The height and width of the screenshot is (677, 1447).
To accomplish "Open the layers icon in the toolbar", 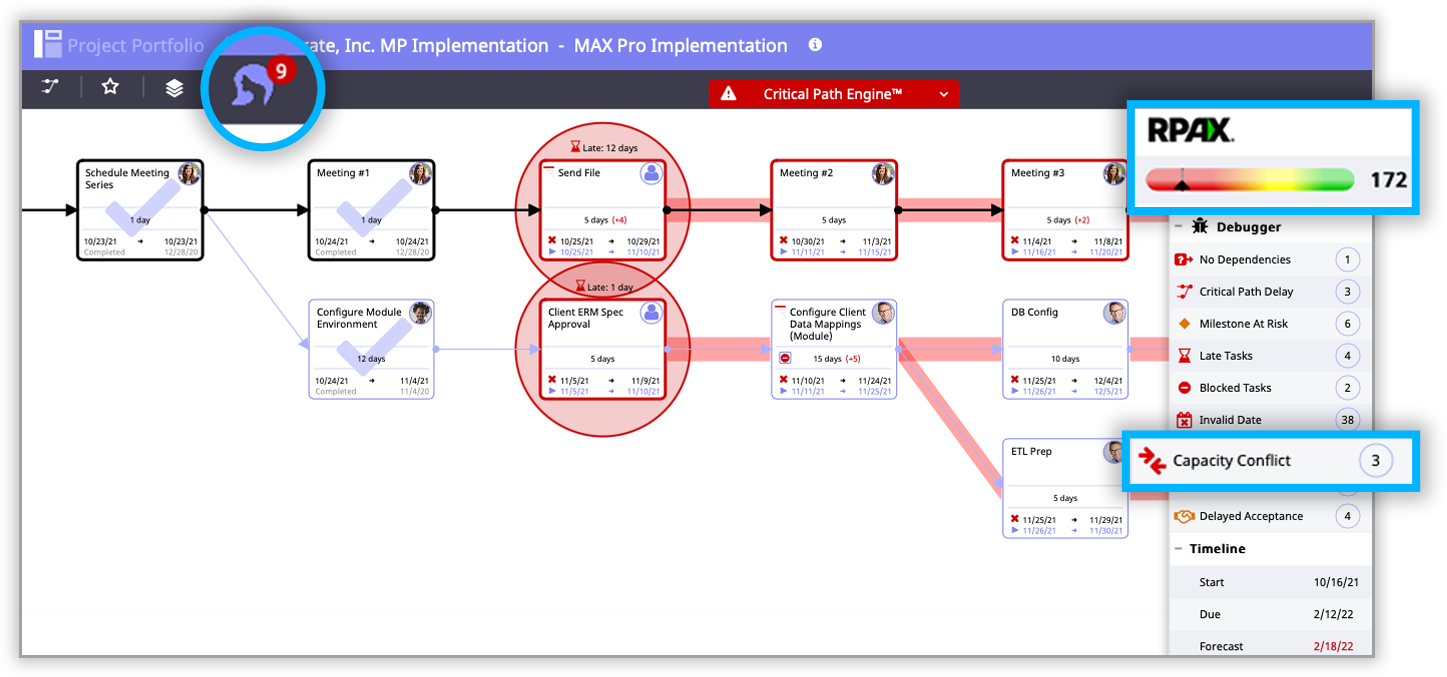I will point(173,88).
